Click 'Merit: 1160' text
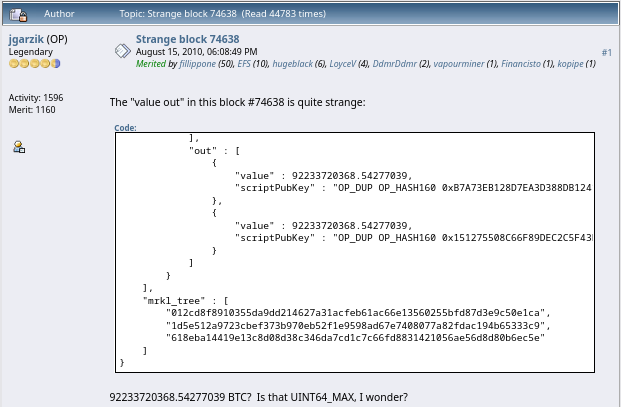The width and height of the screenshot is (621, 407). click(32, 110)
